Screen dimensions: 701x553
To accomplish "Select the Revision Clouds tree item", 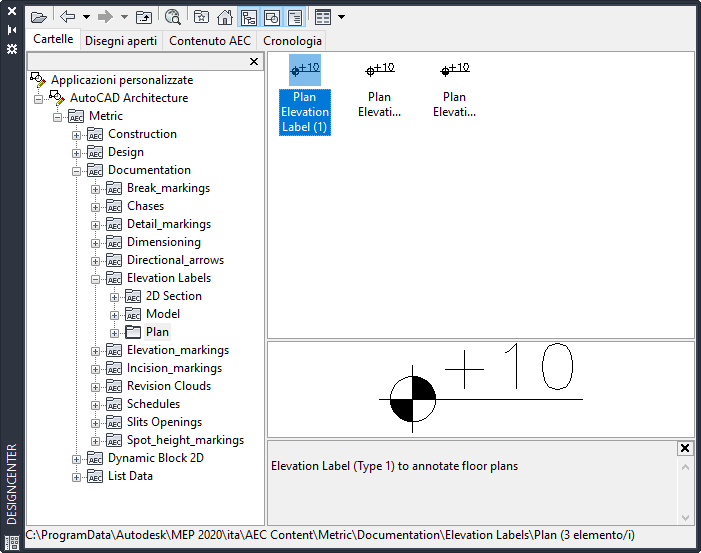I will (x=169, y=386).
